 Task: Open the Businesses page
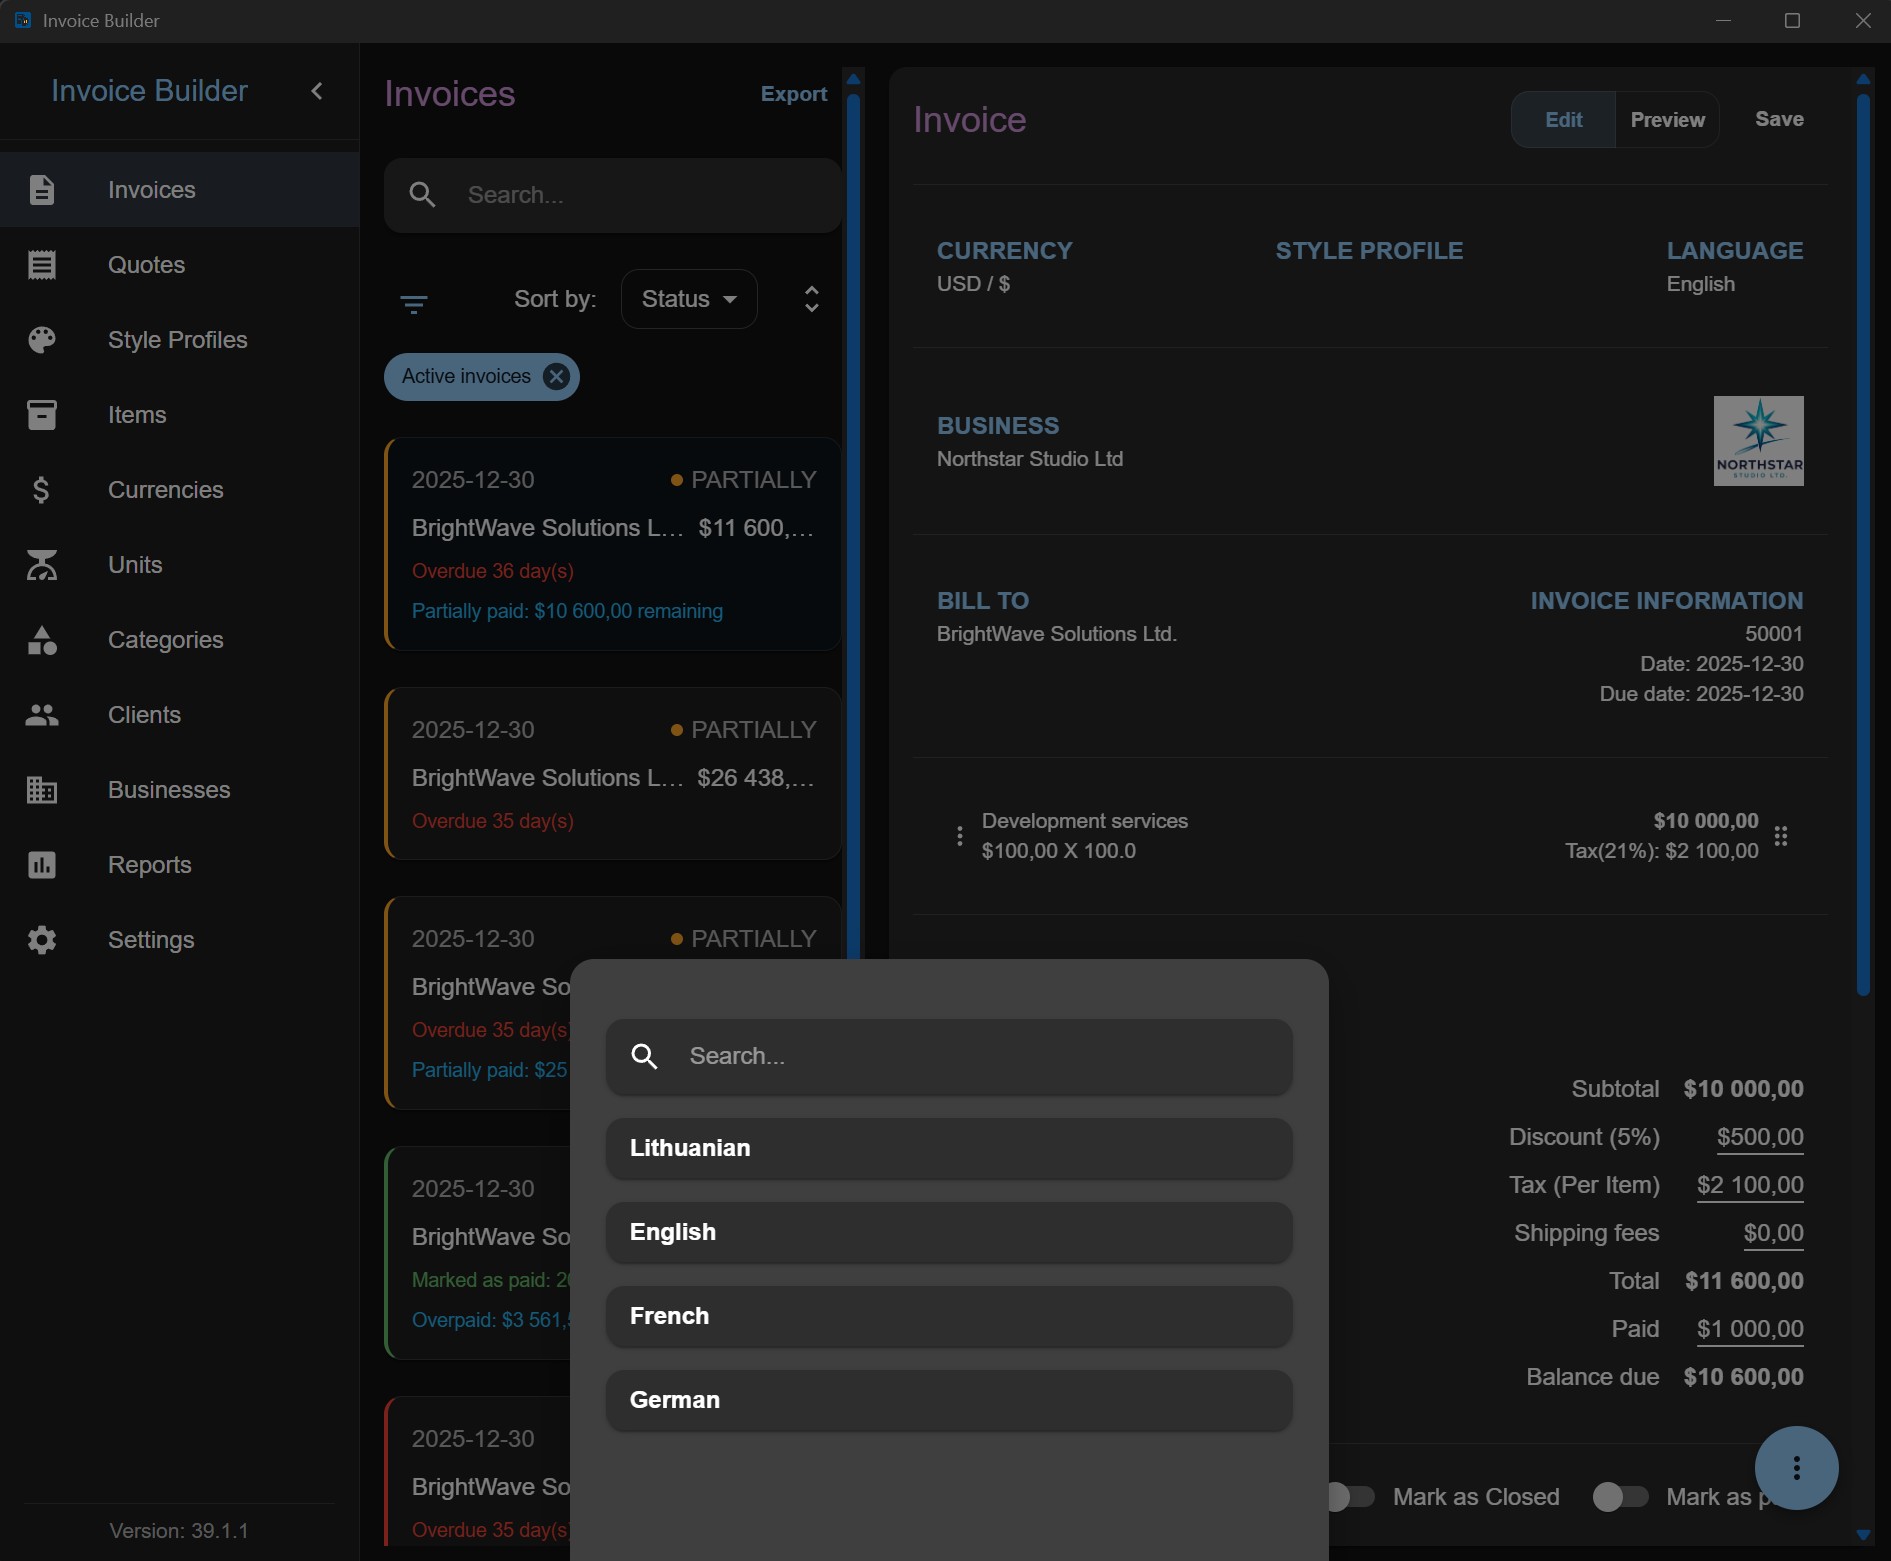tap(180, 790)
